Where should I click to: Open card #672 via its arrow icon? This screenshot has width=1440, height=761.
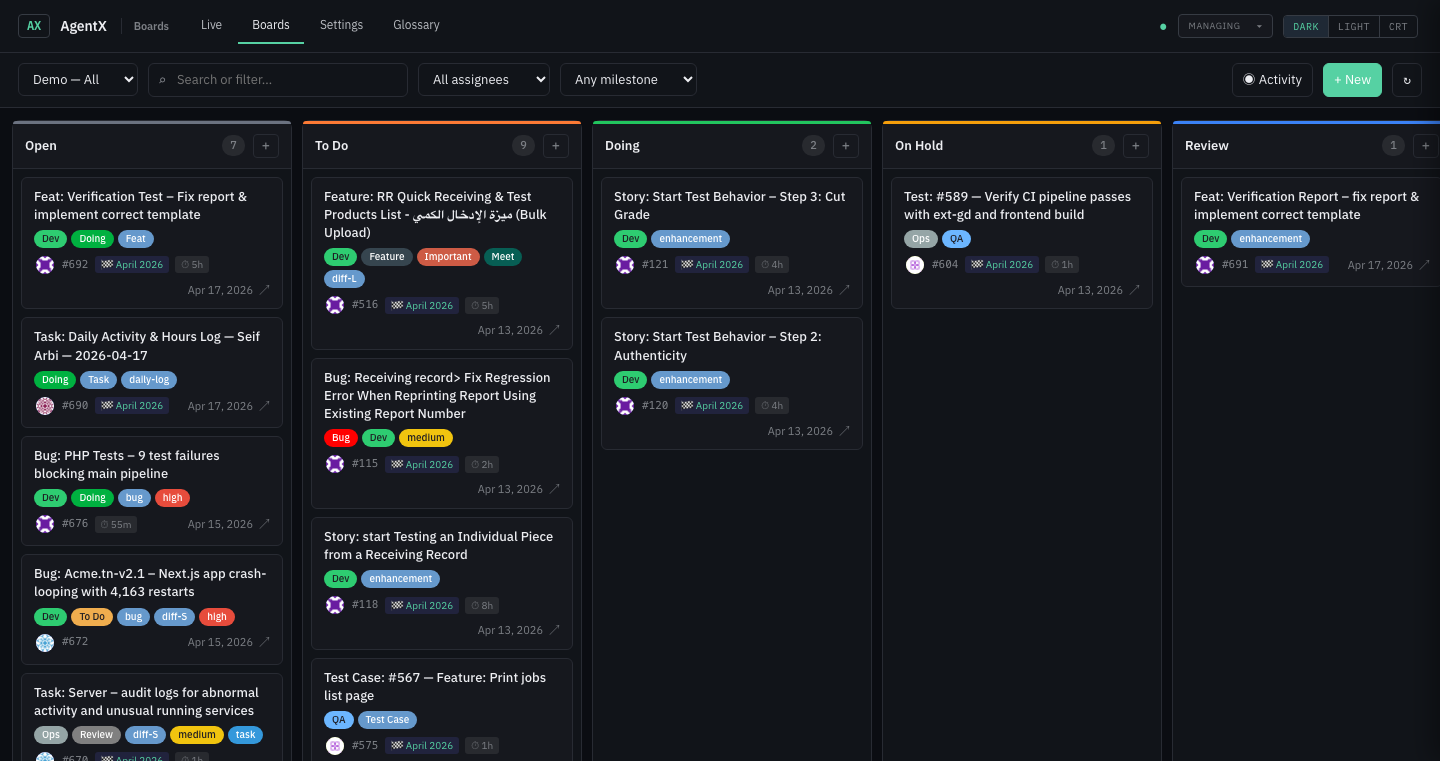click(265, 642)
